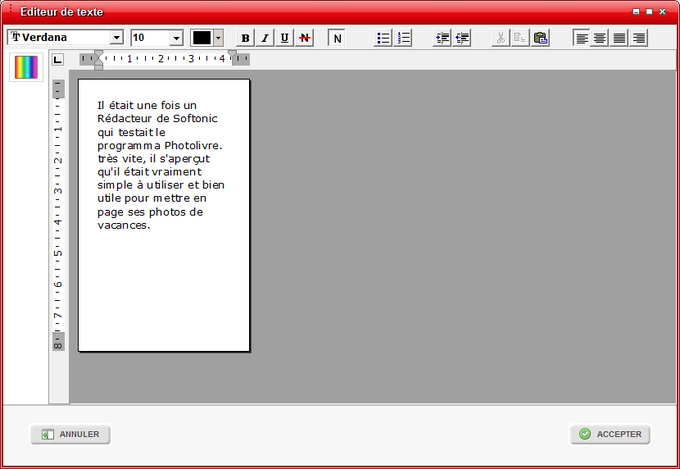Align text left
680x469 pixels.
coord(582,38)
